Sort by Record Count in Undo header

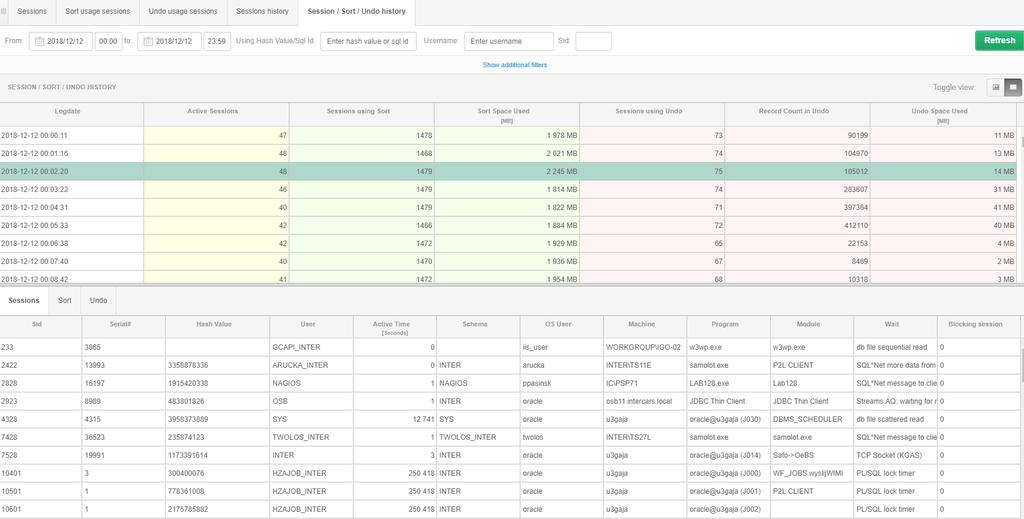pos(797,114)
